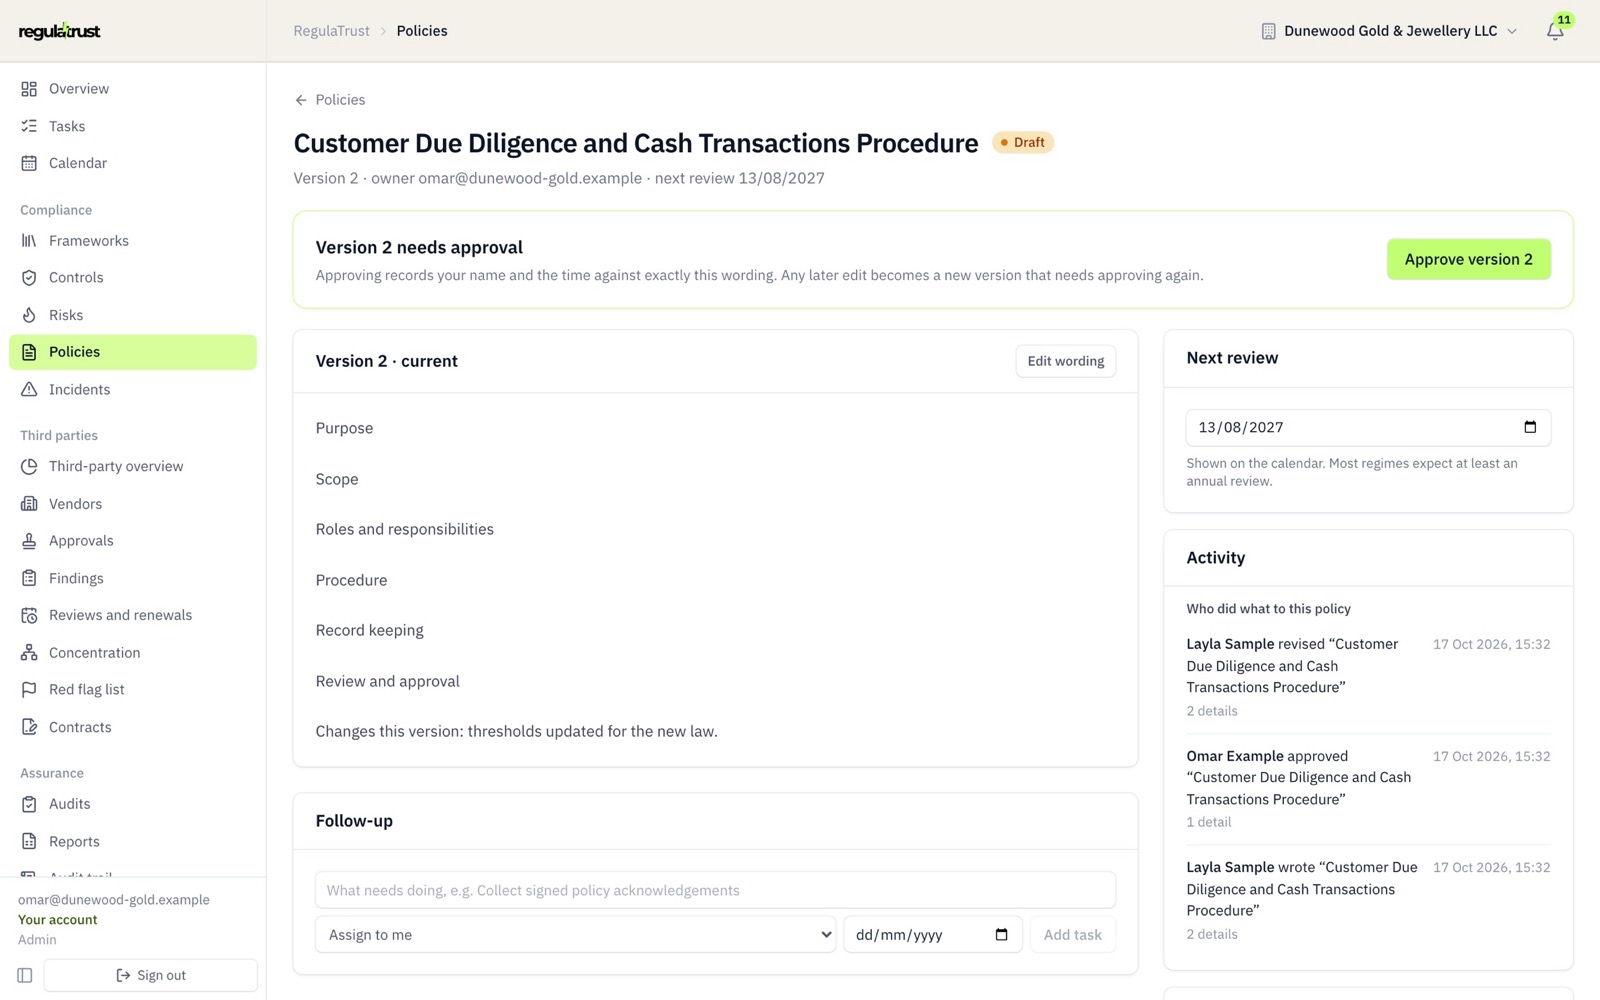Click the Vendors building icon
The height and width of the screenshot is (1000, 1600).
pos(29,504)
